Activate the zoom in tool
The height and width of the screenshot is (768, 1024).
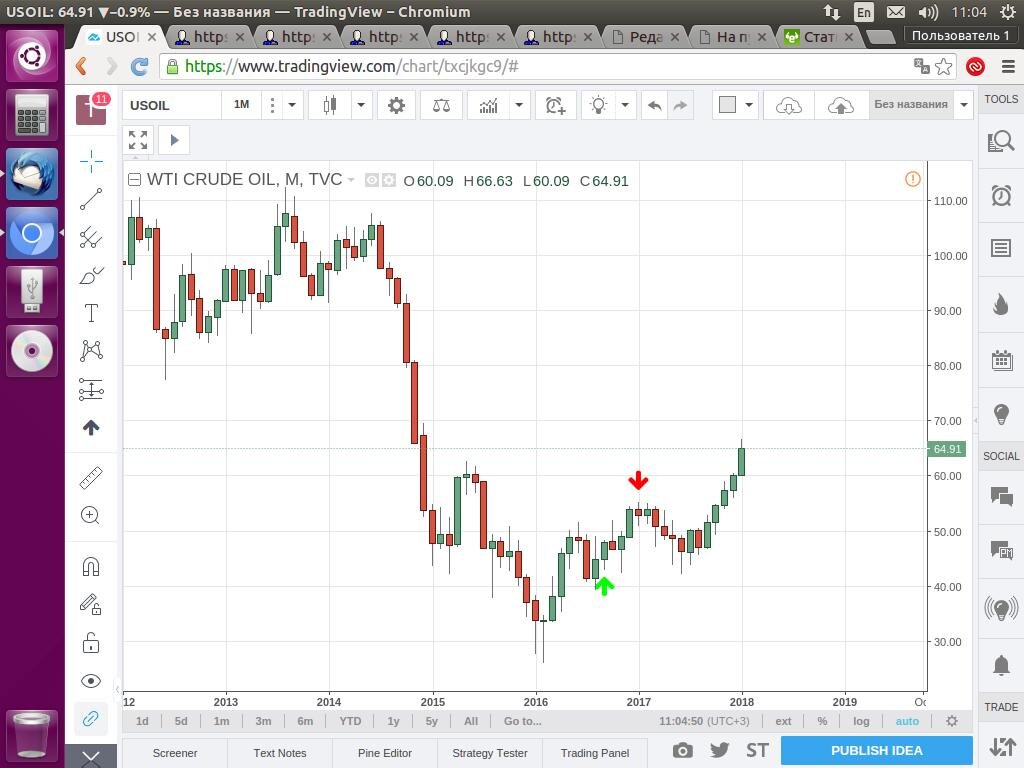pyautogui.click(x=91, y=515)
